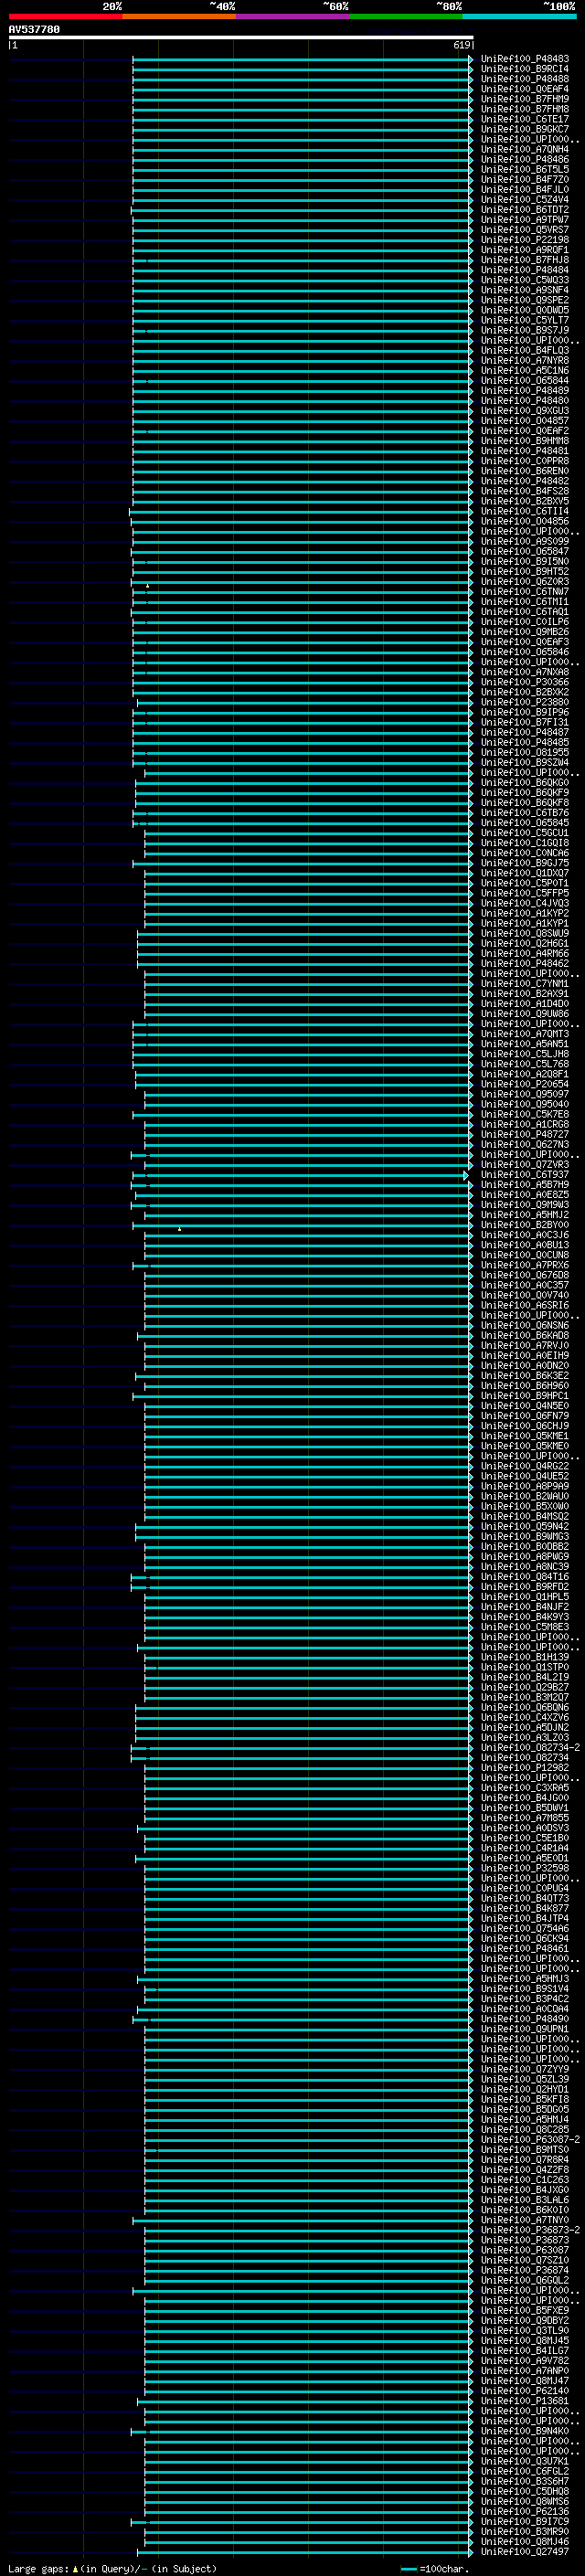Open the UniRef100_P32598 entry
Screen dimensions: 585x2576
pos(525,1868)
